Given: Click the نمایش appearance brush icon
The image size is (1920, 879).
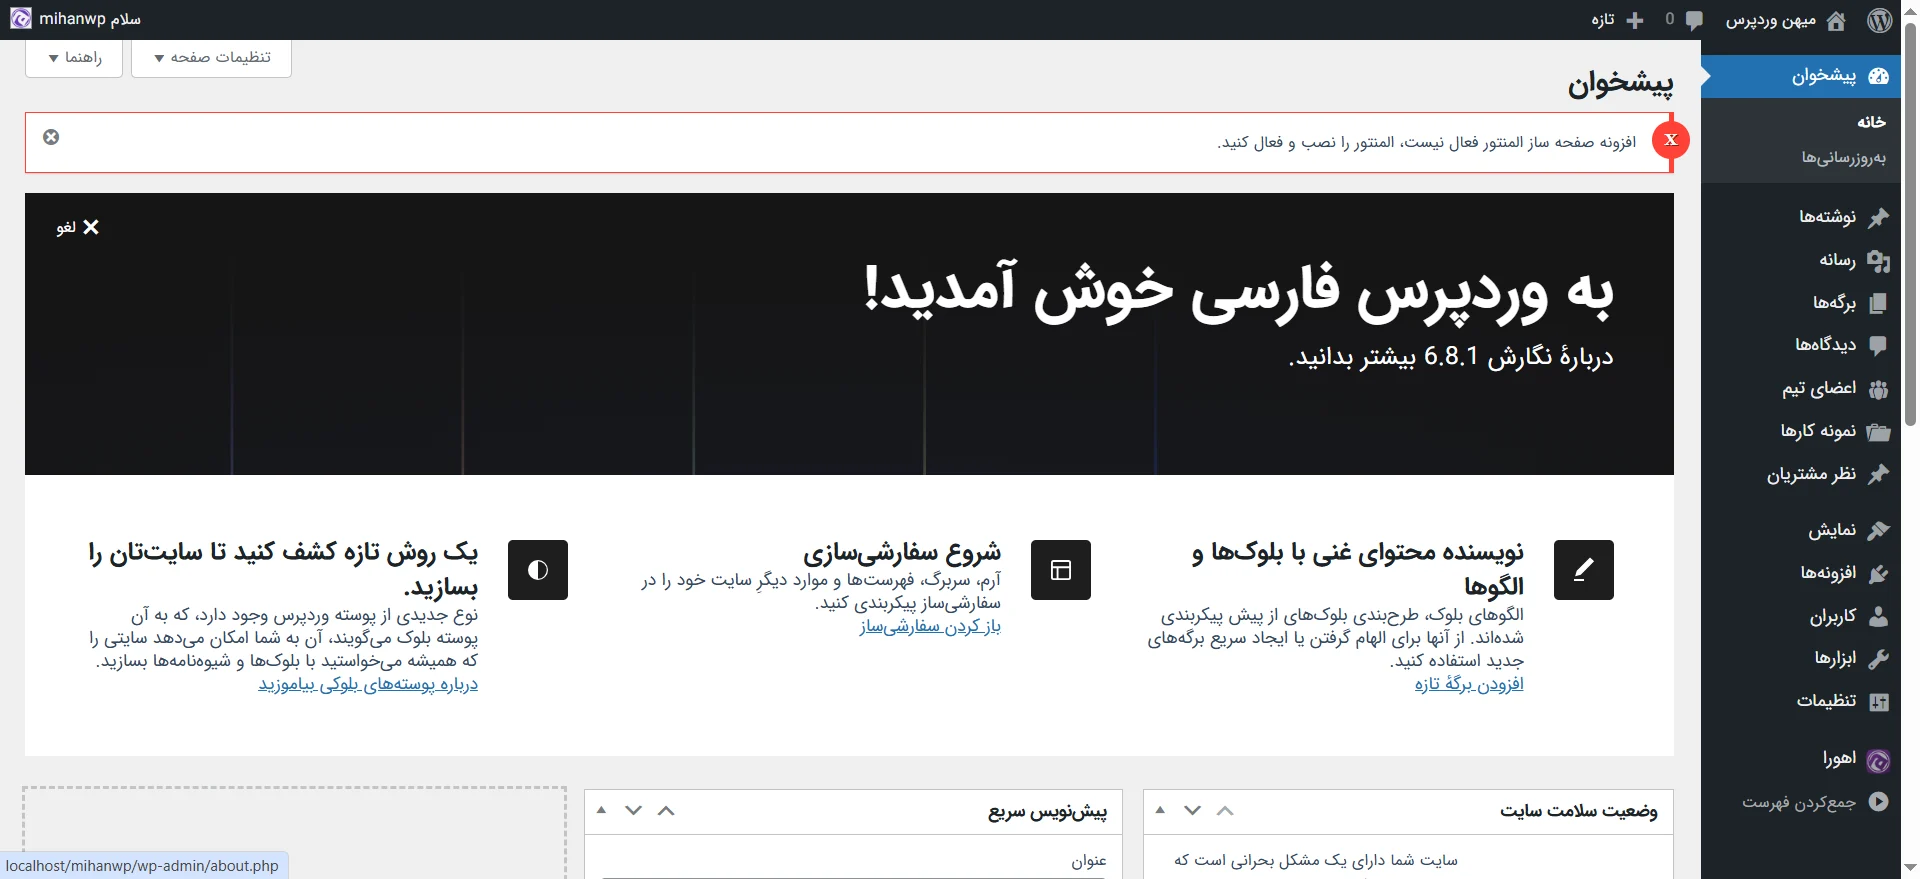Looking at the screenshot, I should [x=1879, y=530].
